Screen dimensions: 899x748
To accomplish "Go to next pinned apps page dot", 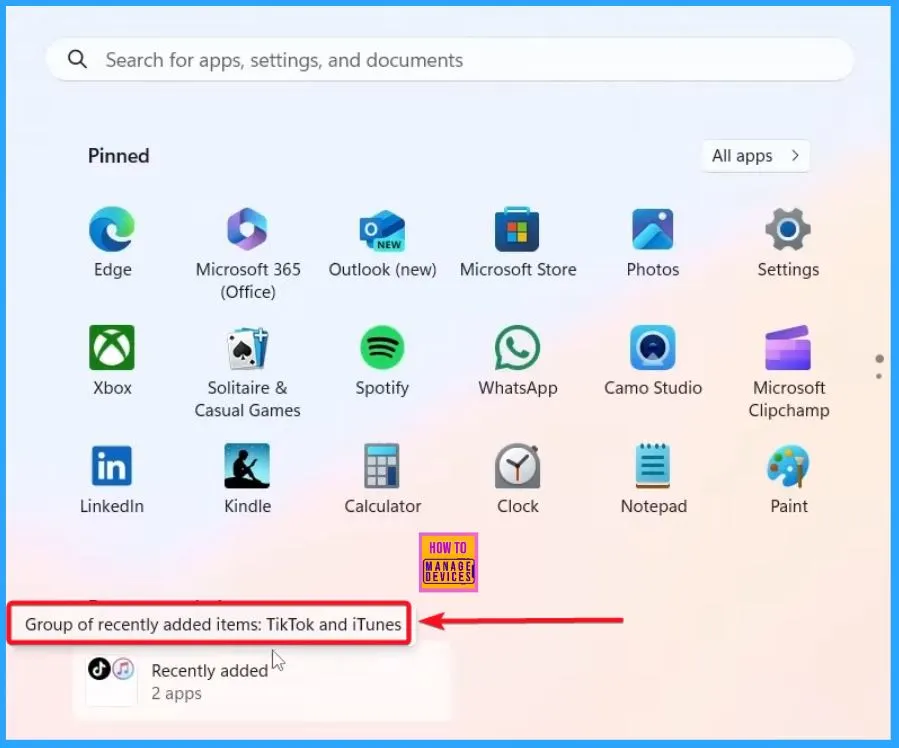I will click(x=879, y=377).
